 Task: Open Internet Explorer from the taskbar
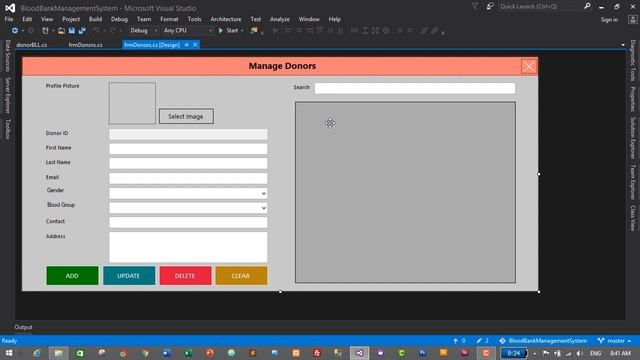37,353
